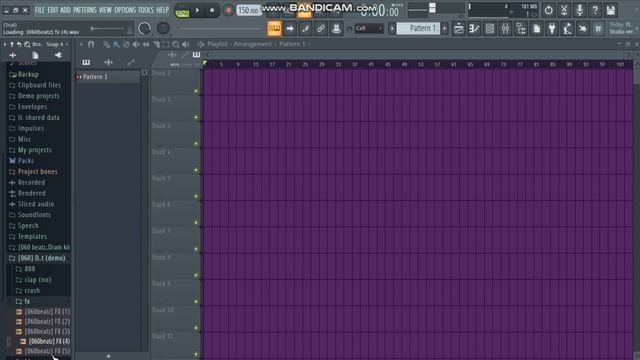
Task: Click the red Record button
Action: pyautogui.click(x=228, y=10)
